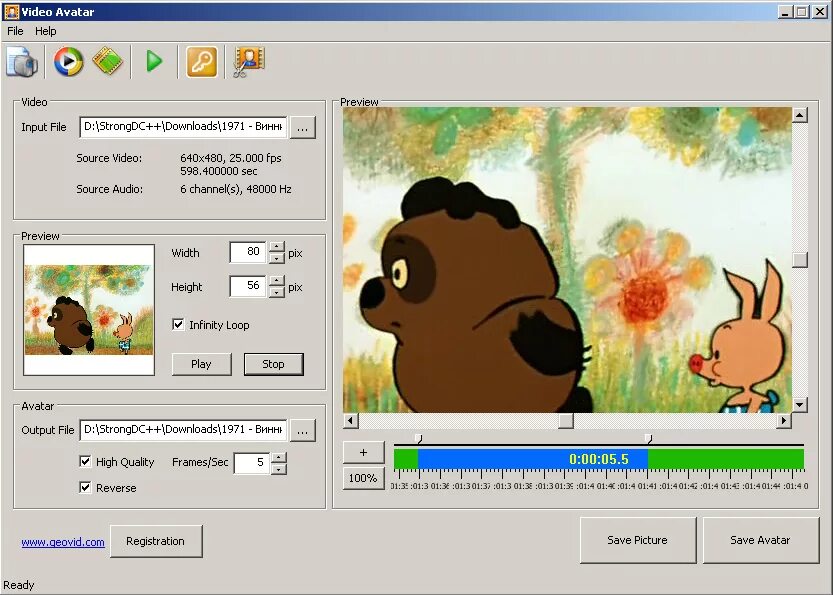Screen dimensions: 833x595
Task: Click the blue selected range on timeline
Action: click(532, 459)
